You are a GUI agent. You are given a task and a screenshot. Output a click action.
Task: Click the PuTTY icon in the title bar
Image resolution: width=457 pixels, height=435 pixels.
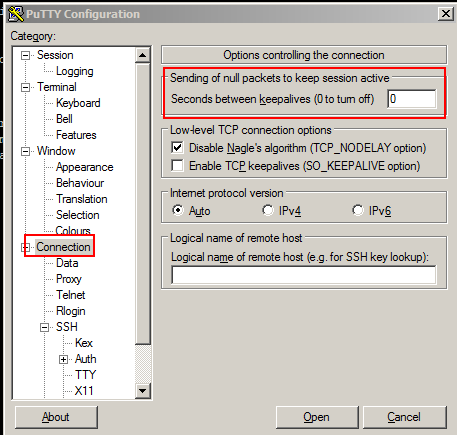[16, 14]
